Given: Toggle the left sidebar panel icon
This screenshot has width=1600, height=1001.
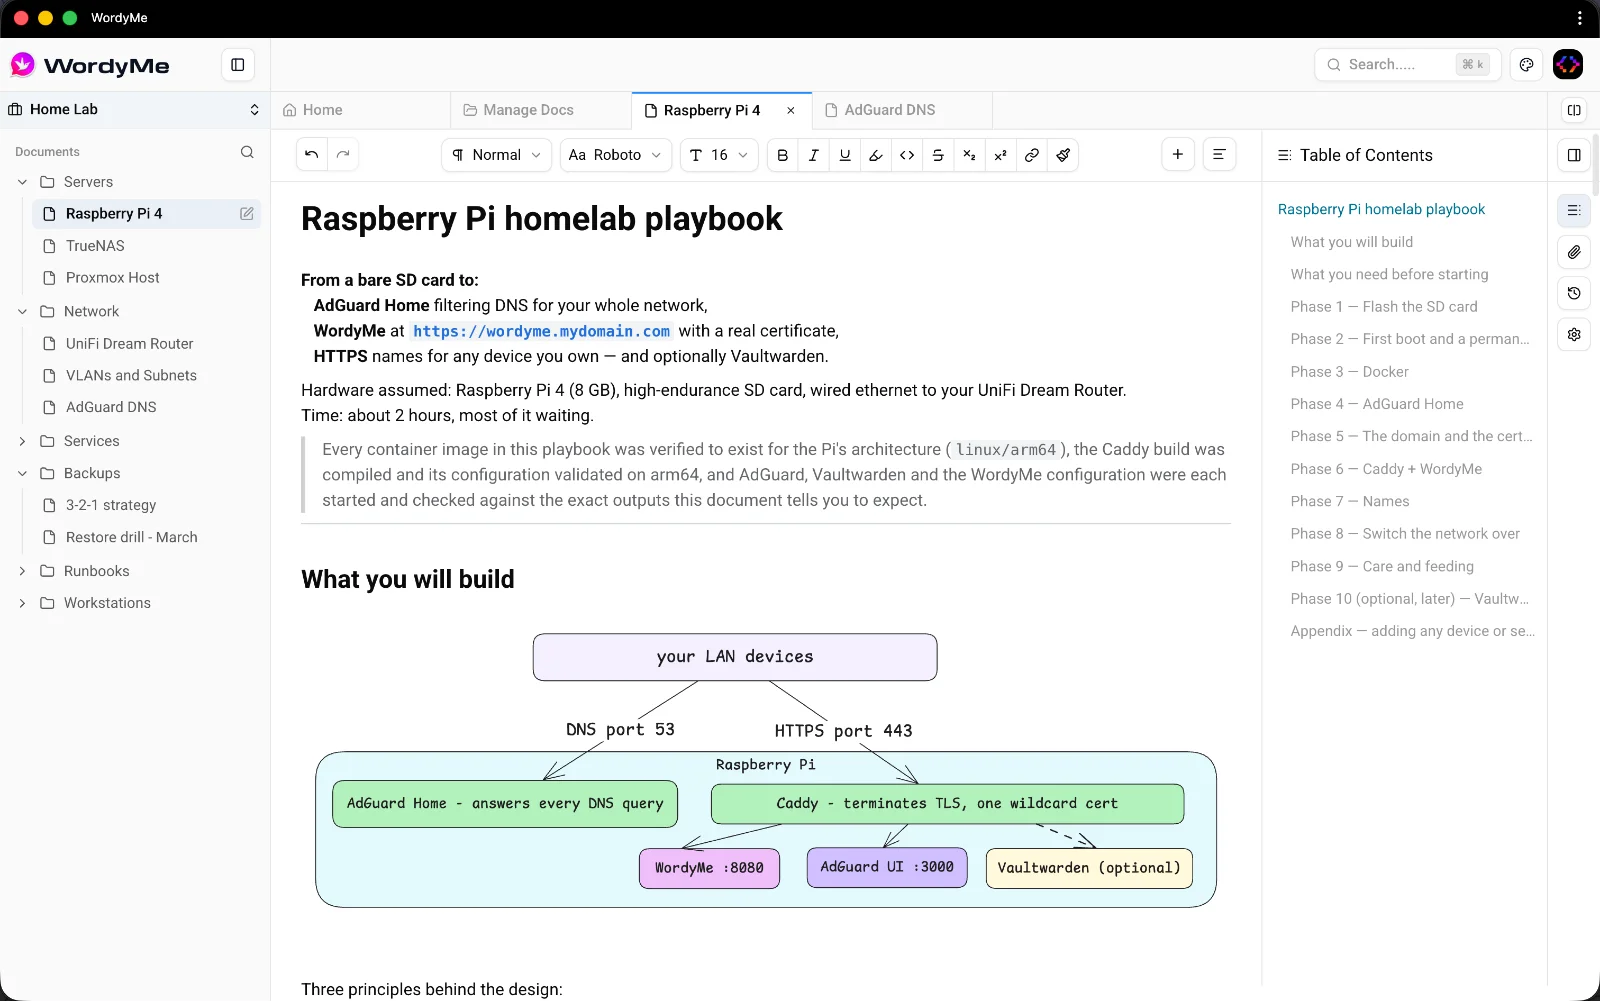Looking at the screenshot, I should click(238, 65).
